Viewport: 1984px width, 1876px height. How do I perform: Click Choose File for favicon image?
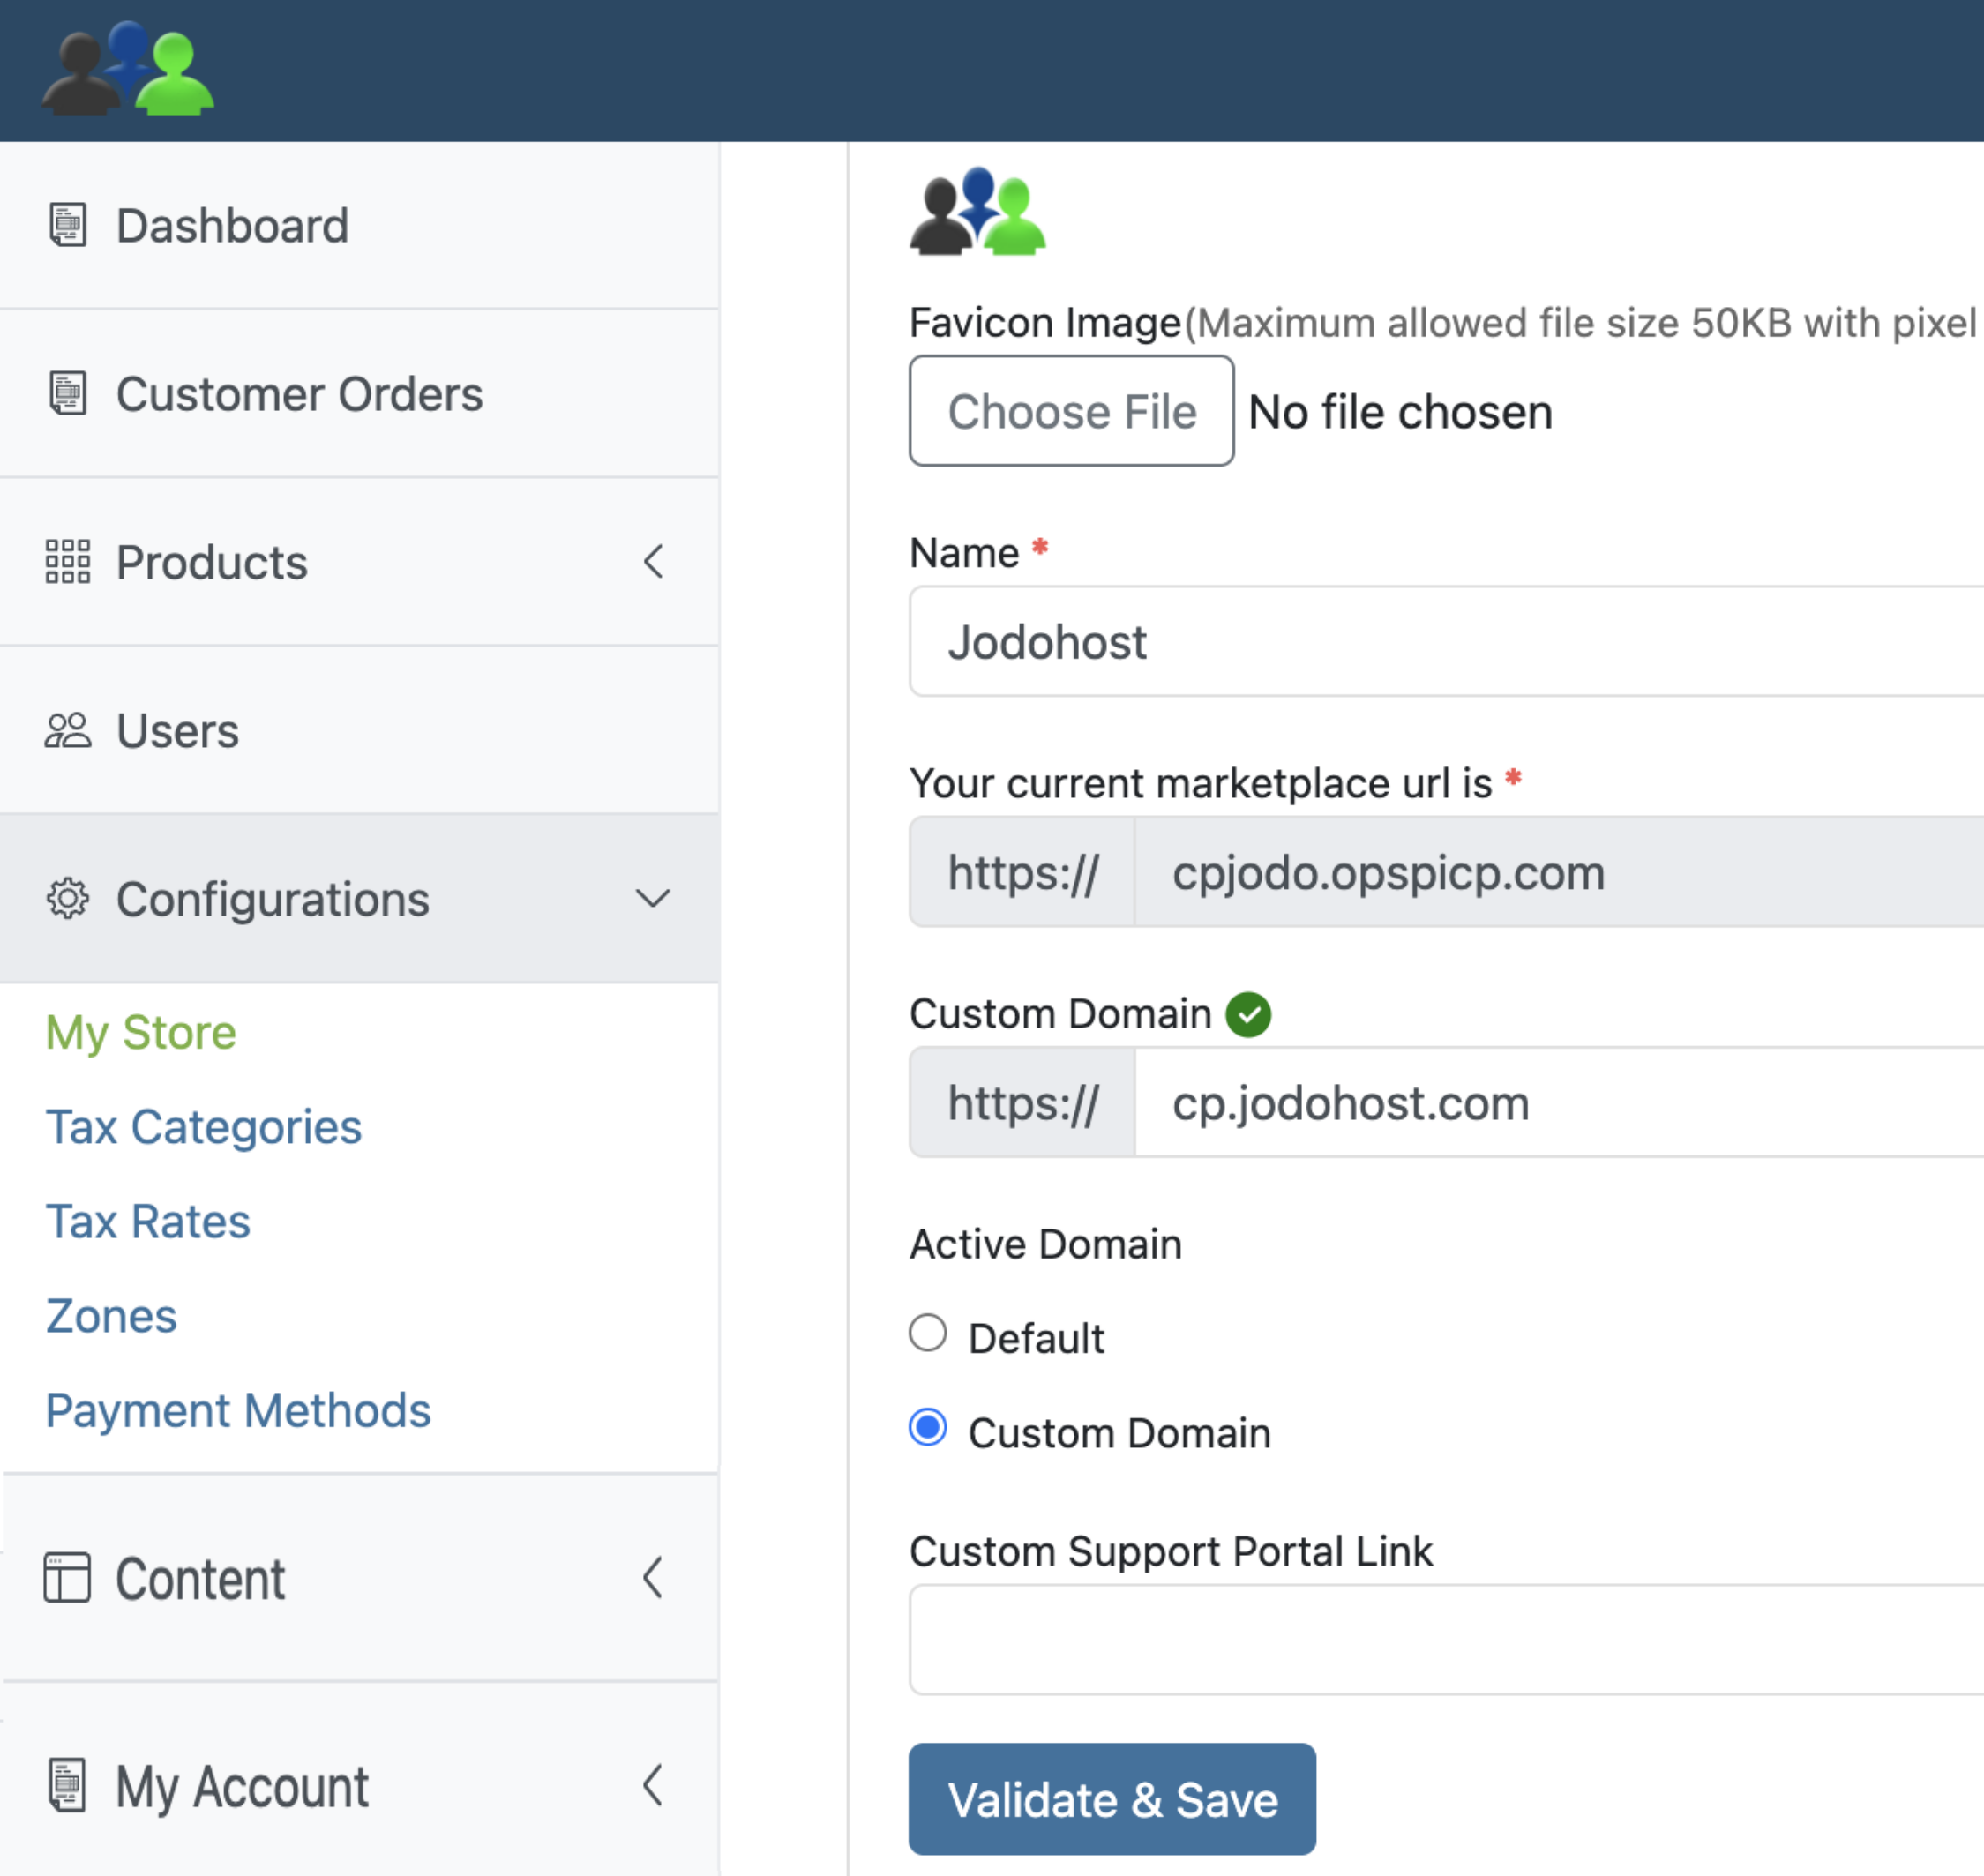click(1071, 411)
